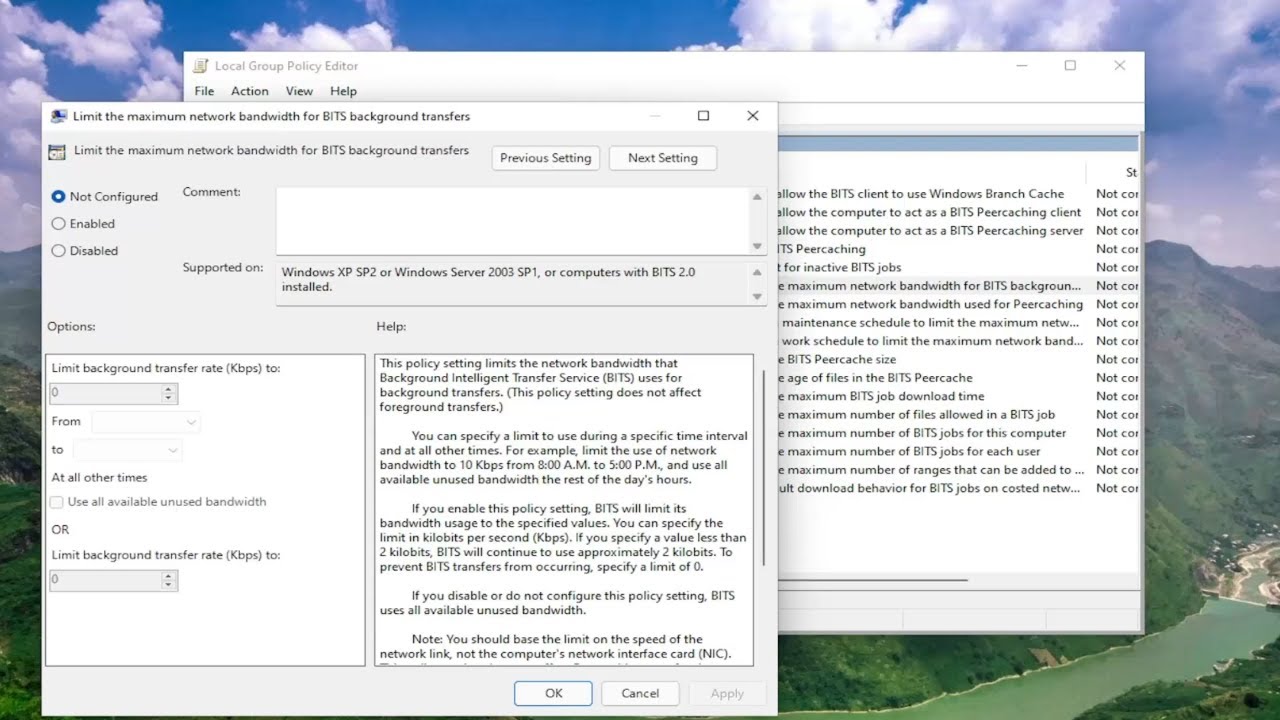This screenshot has height=720, width=1280.
Task: Click policy setting icon beside the heading
Action: (x=57, y=152)
